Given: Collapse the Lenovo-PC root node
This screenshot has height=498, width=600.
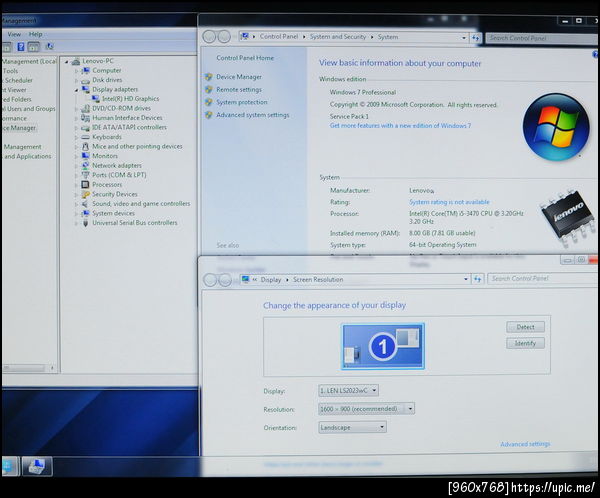Looking at the screenshot, I should point(67,61).
